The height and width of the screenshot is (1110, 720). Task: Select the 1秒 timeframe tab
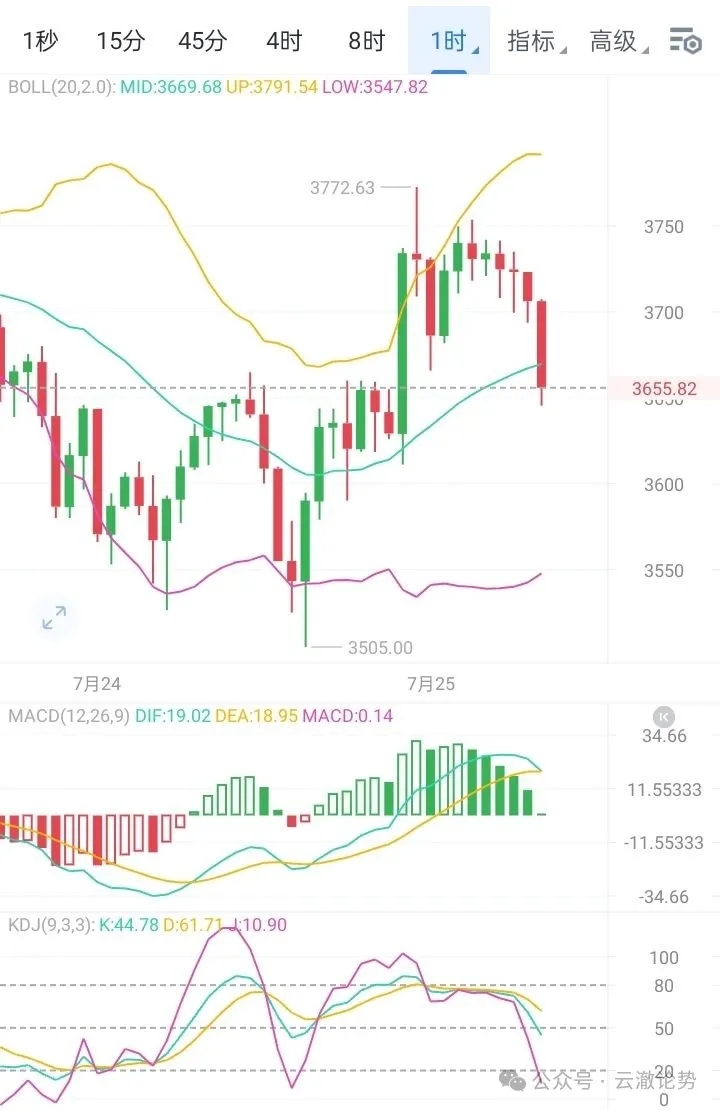[39, 43]
